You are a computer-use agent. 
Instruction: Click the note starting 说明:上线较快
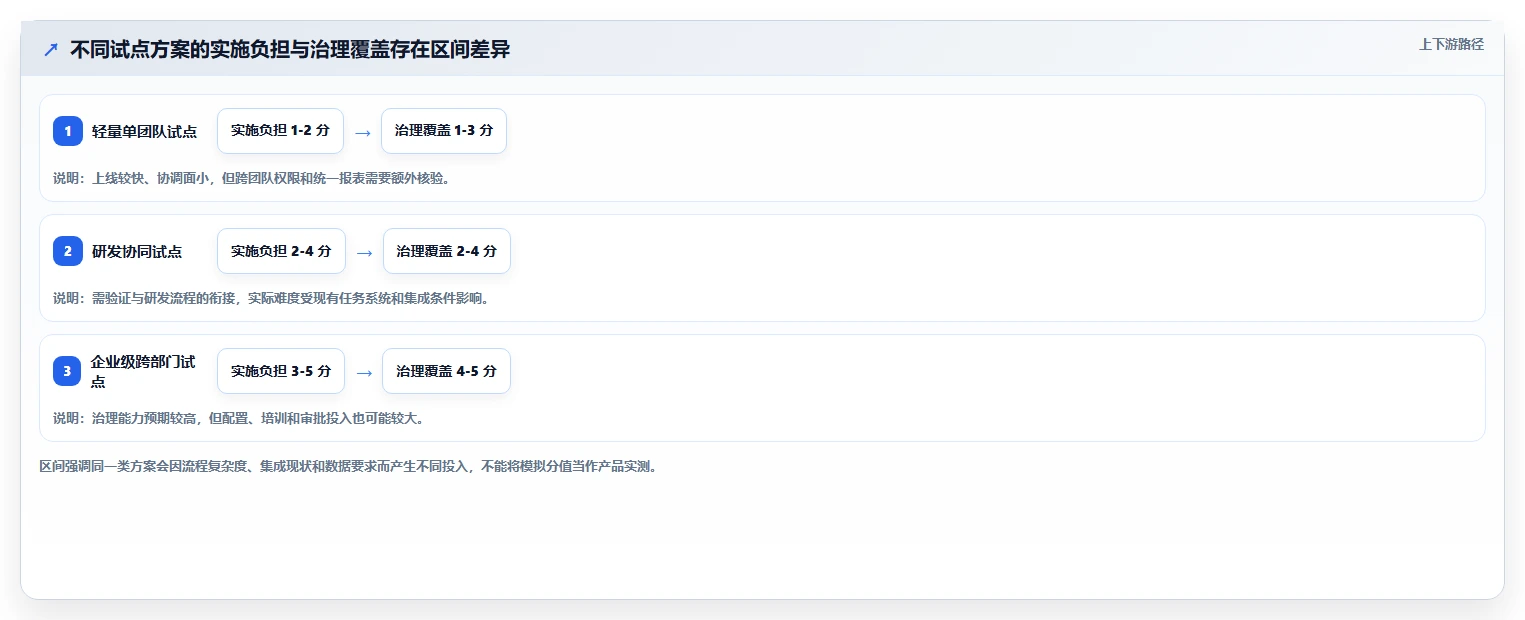point(251,178)
